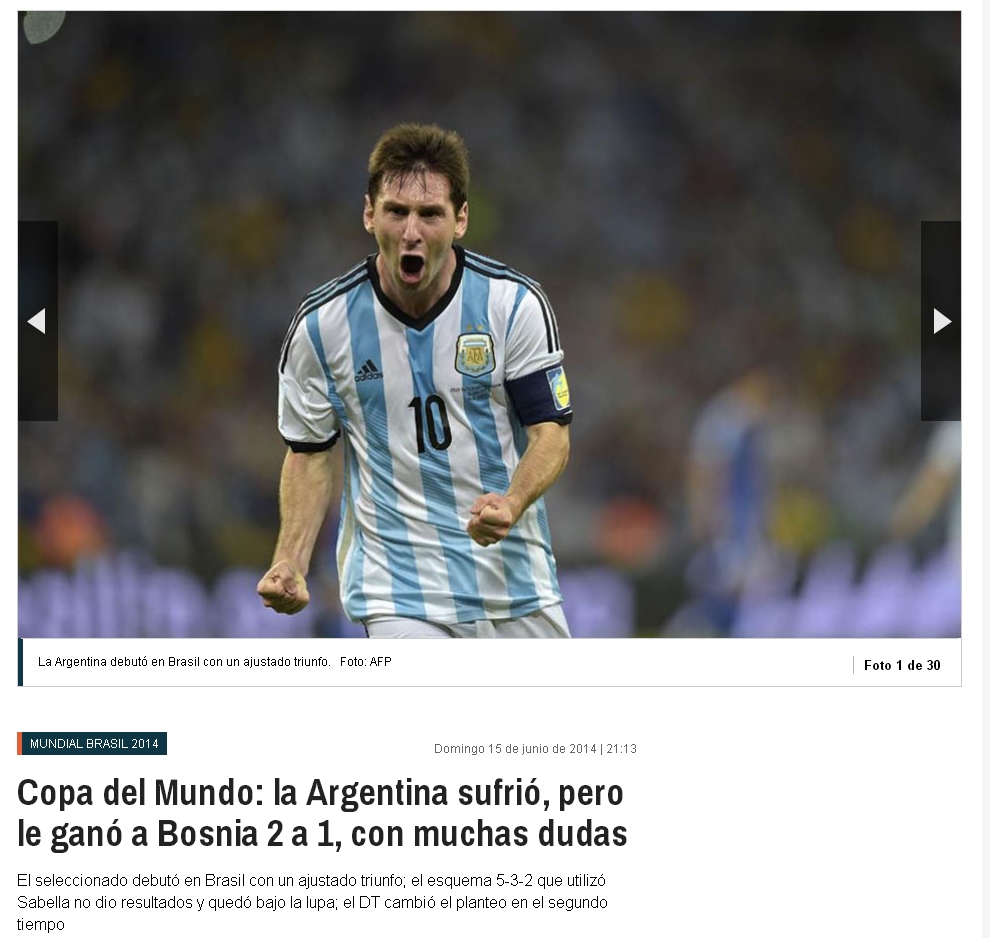Click the dark blue bar beside caption
The width and height of the screenshot is (990, 938).
point(20,662)
